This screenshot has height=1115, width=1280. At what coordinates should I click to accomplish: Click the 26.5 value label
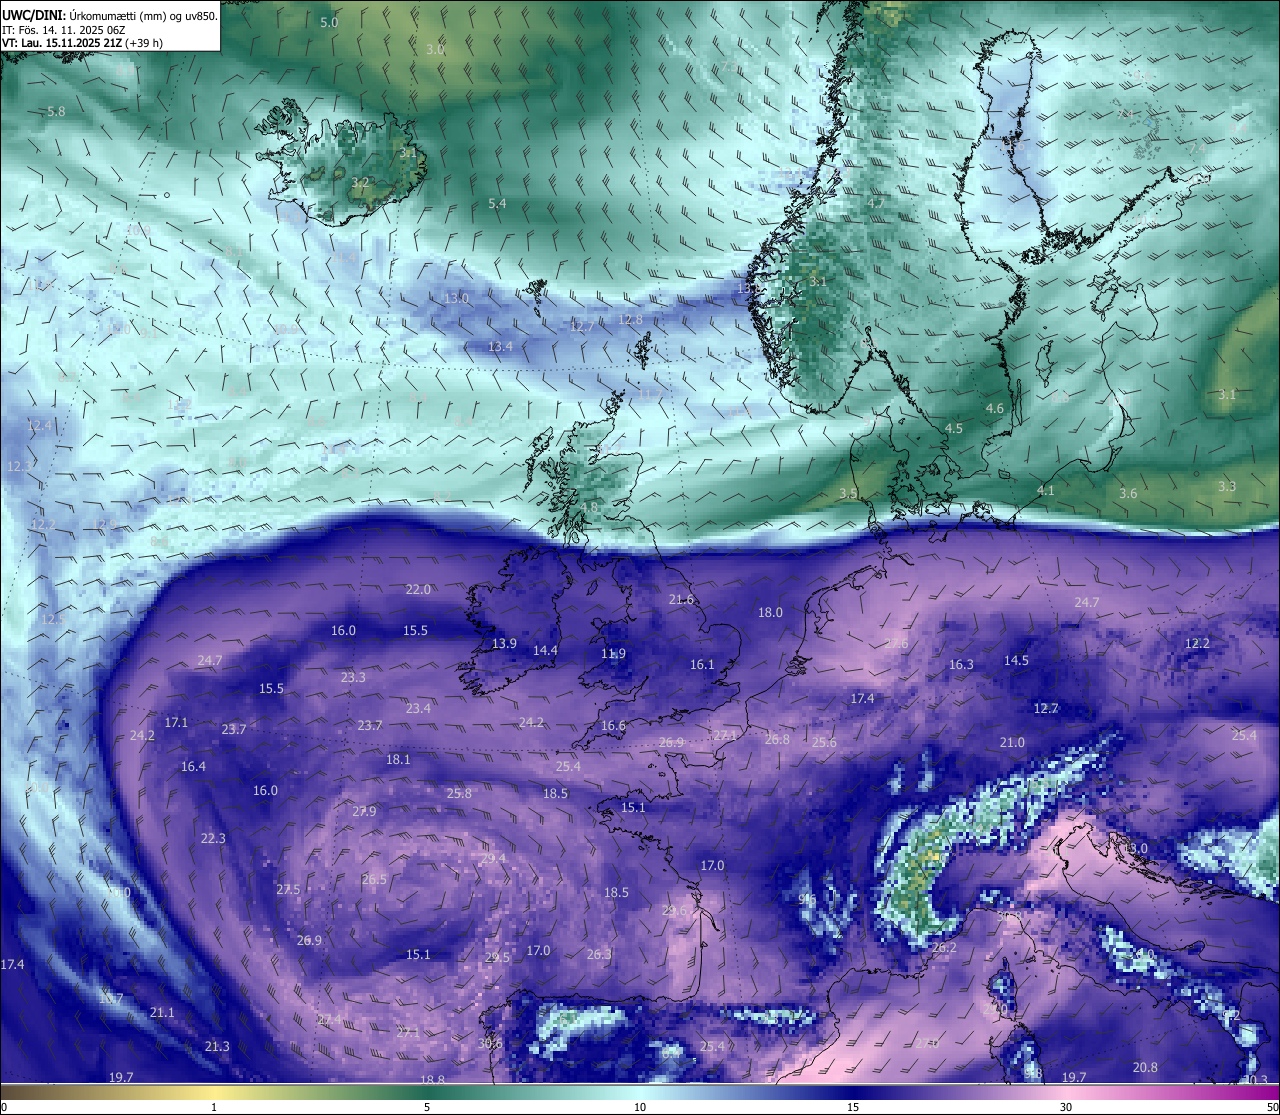(x=374, y=880)
